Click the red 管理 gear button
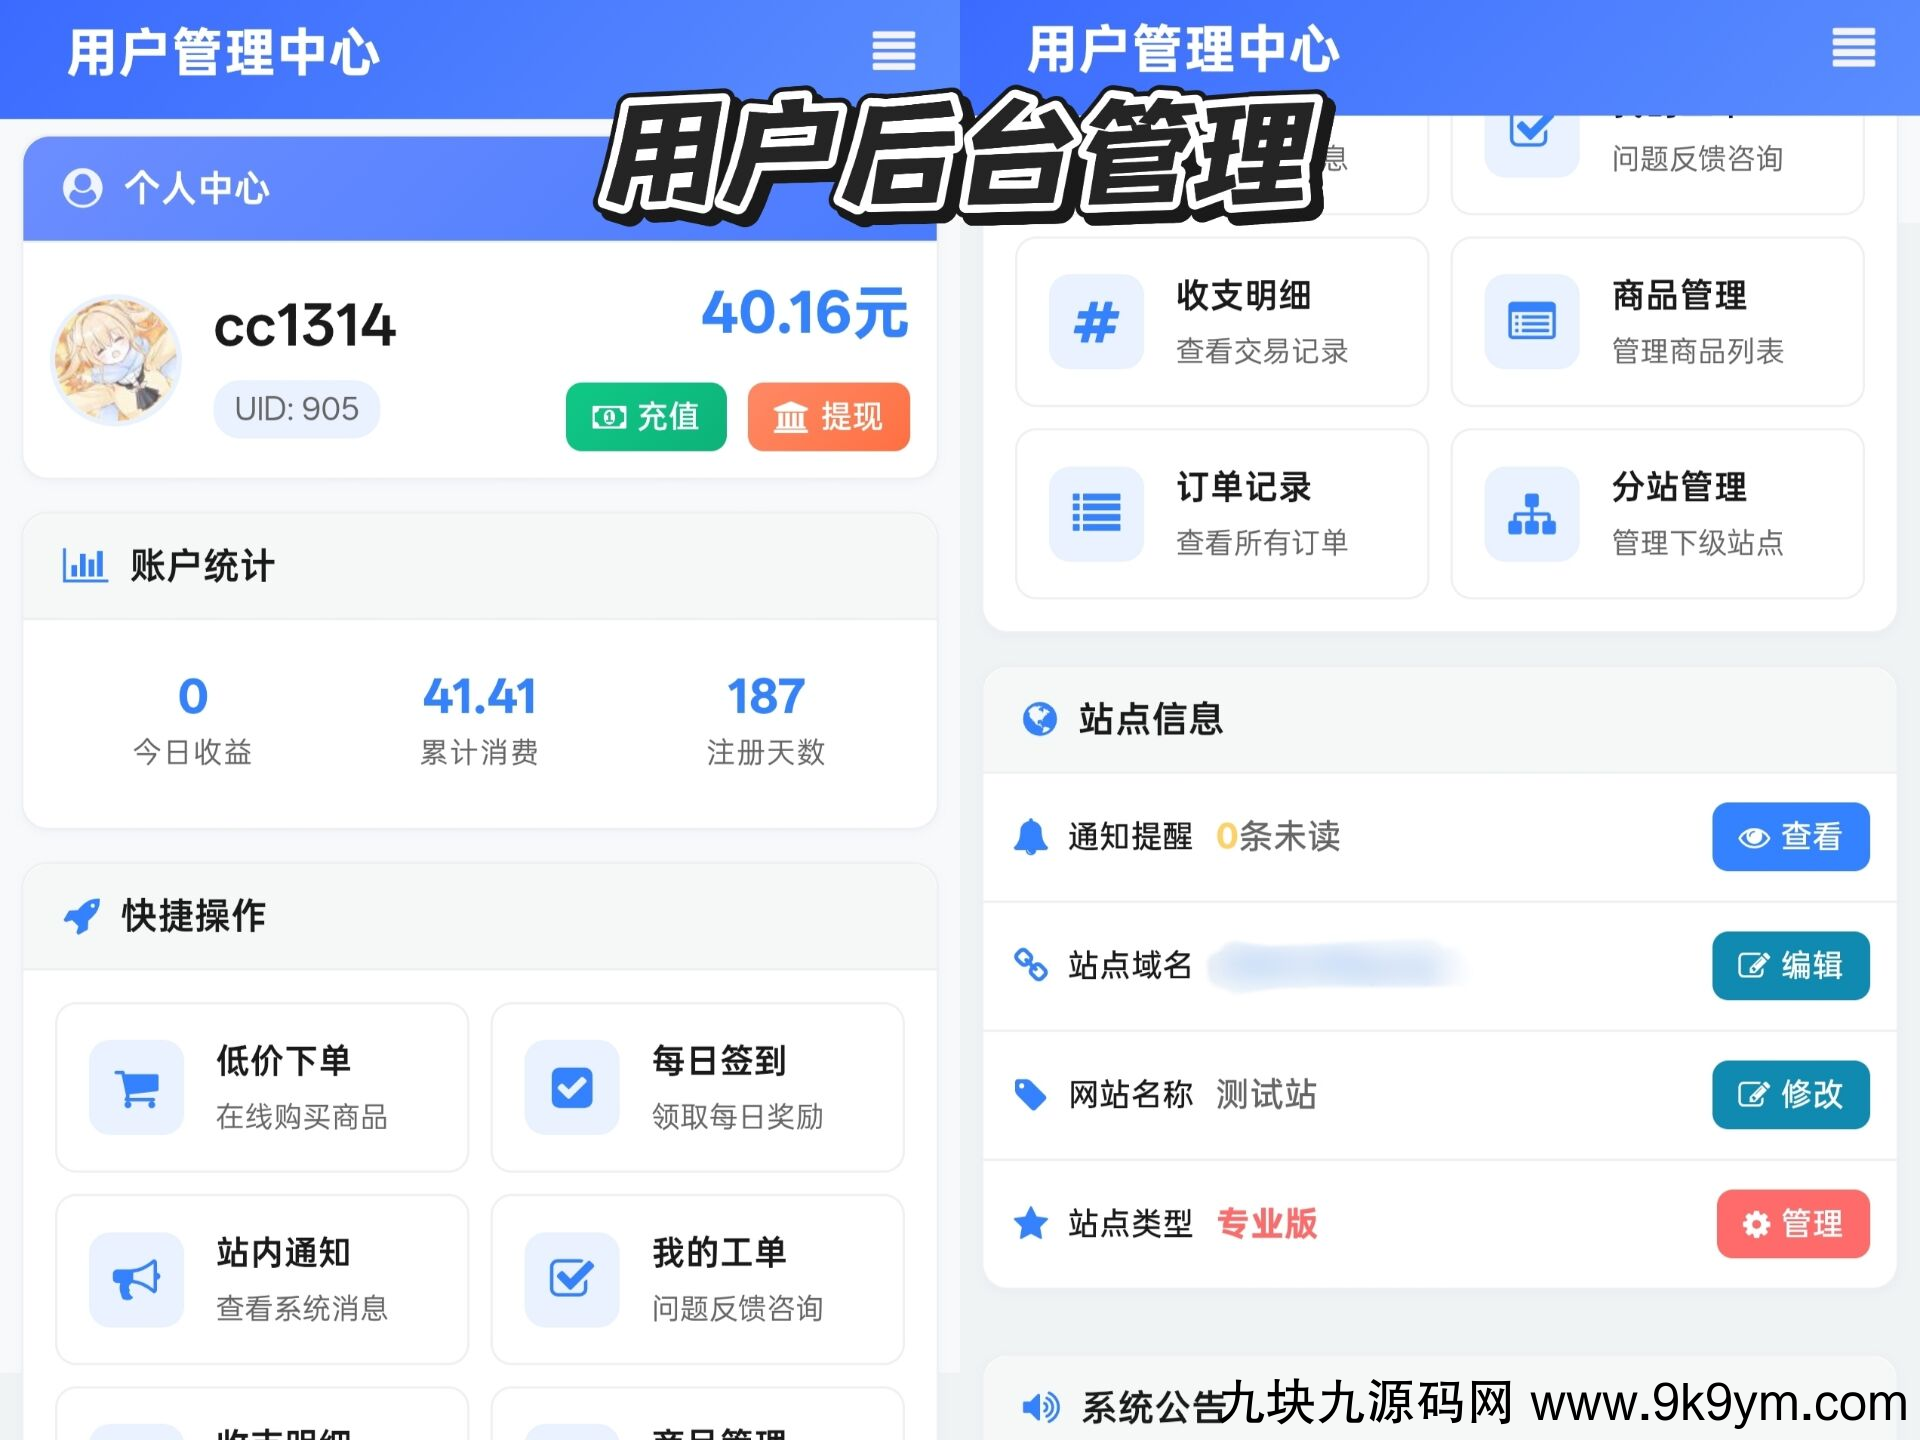This screenshot has width=1920, height=1440. tap(1792, 1223)
